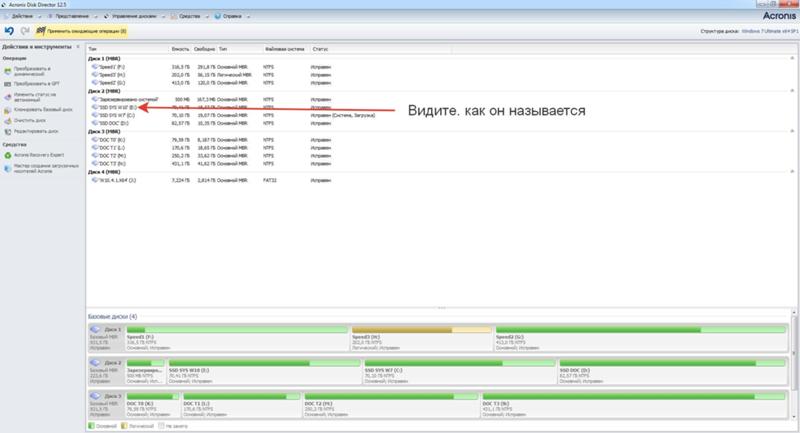
Task: Collapse the Диск 1 (MBR) group arrow
Action: (792, 59)
